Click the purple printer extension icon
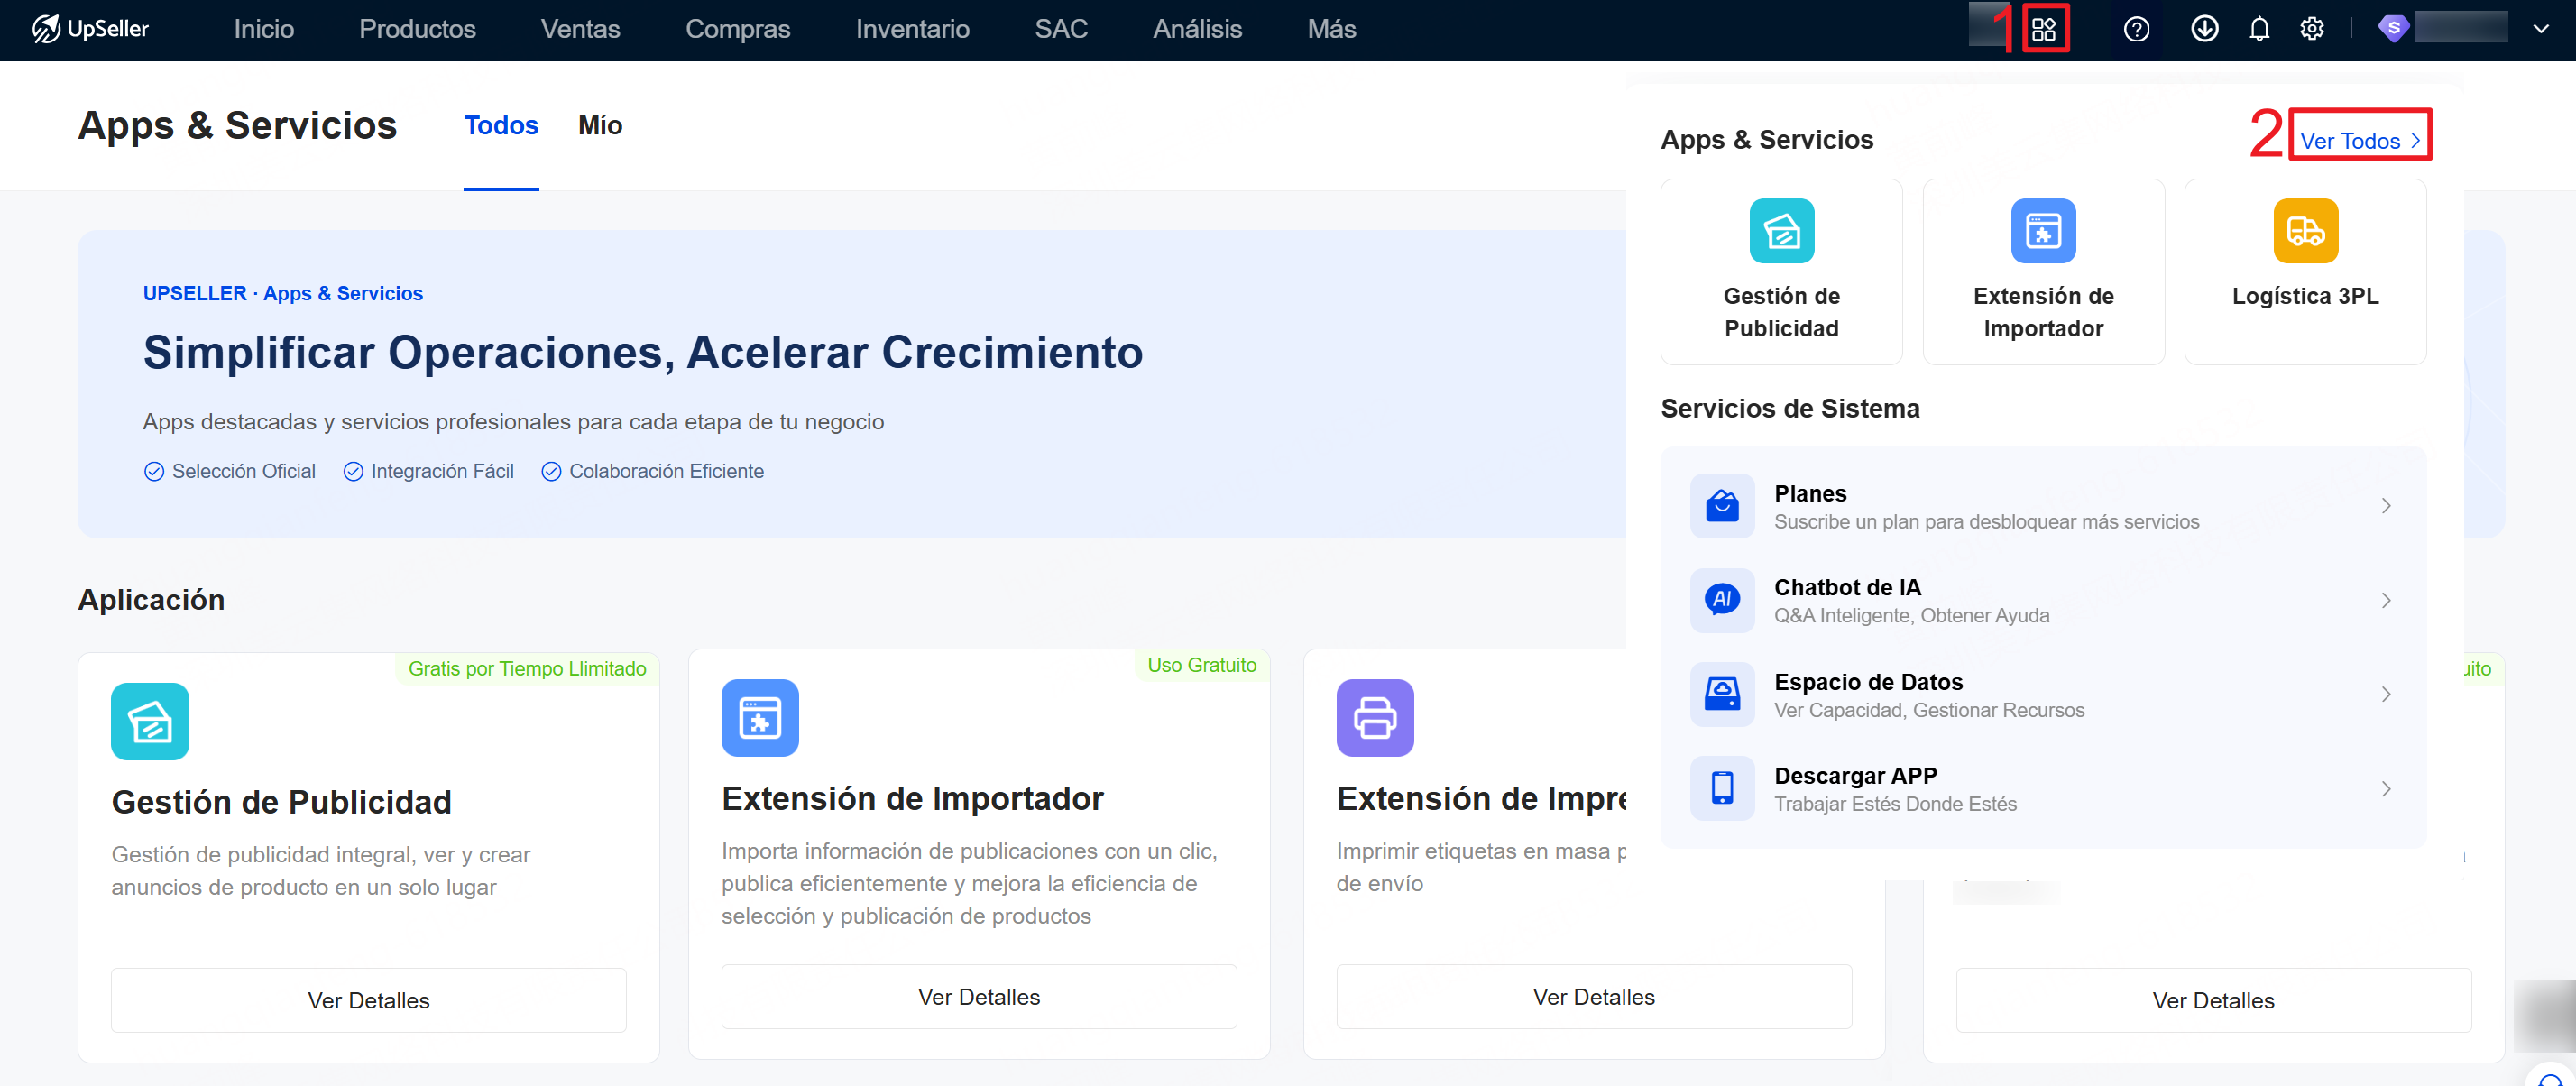 1375,718
